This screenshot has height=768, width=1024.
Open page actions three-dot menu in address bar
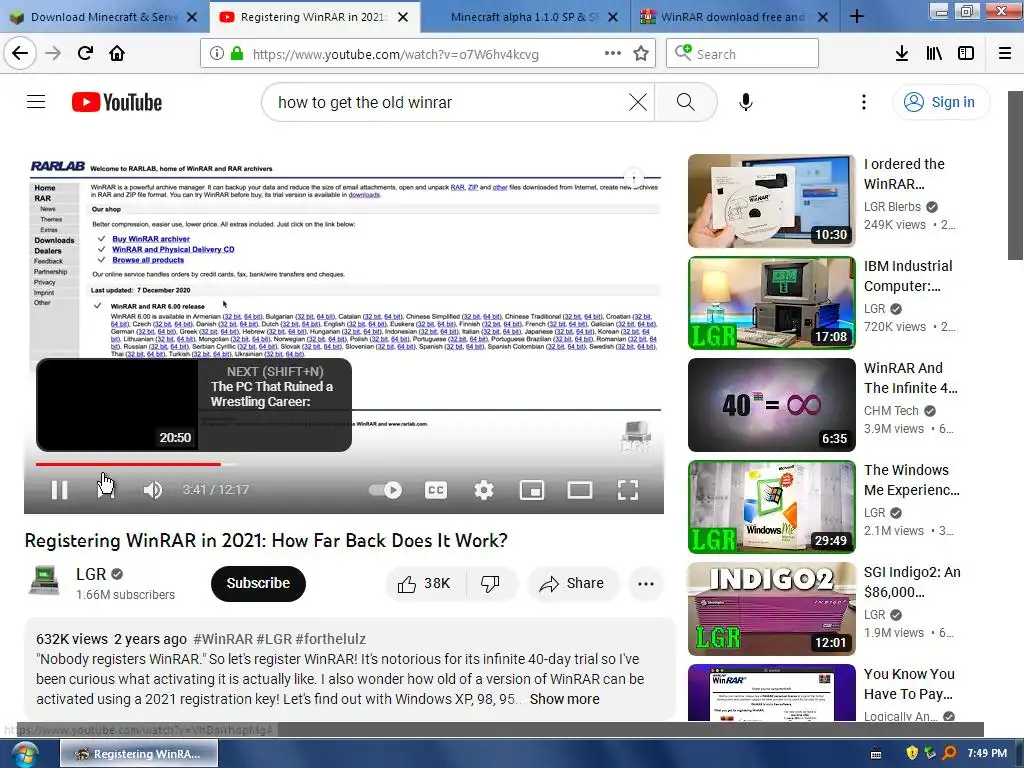coord(613,53)
